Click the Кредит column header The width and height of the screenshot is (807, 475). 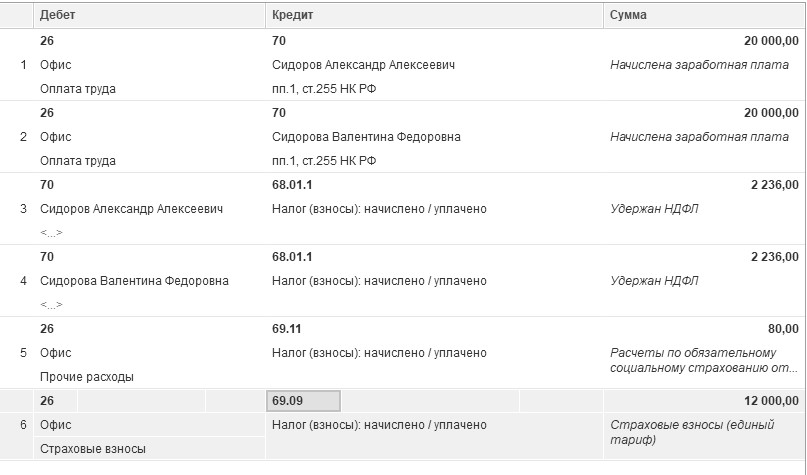pyautogui.click(x=290, y=15)
